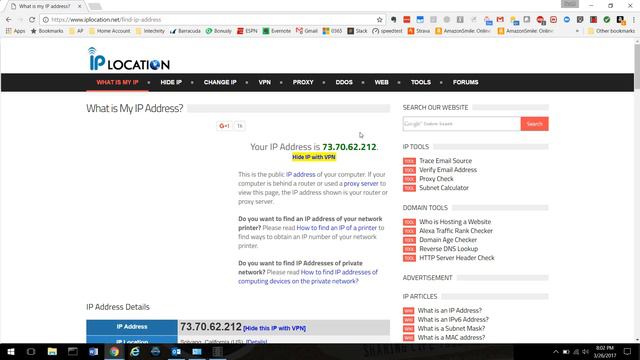Open the Bookmarks star folder

(x=47, y=31)
